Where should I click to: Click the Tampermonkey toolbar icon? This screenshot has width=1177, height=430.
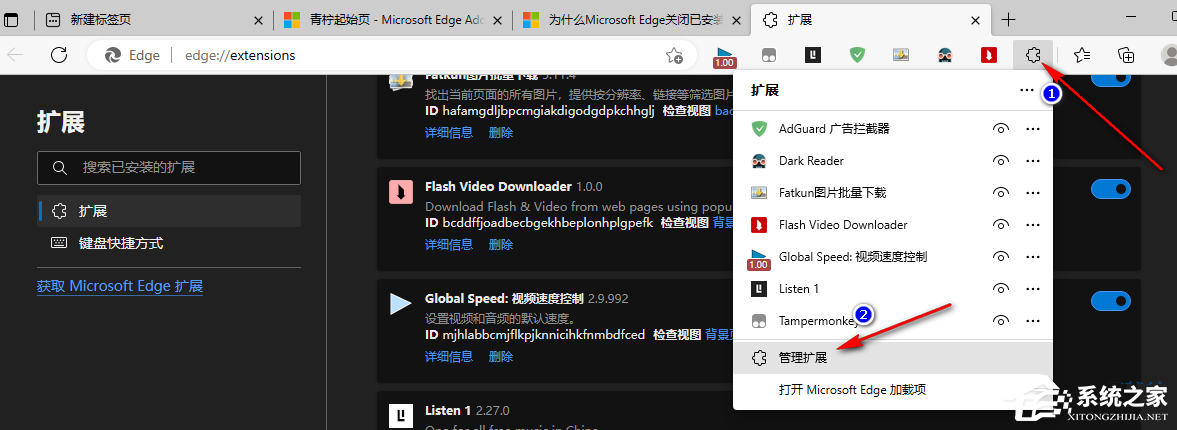pos(769,55)
